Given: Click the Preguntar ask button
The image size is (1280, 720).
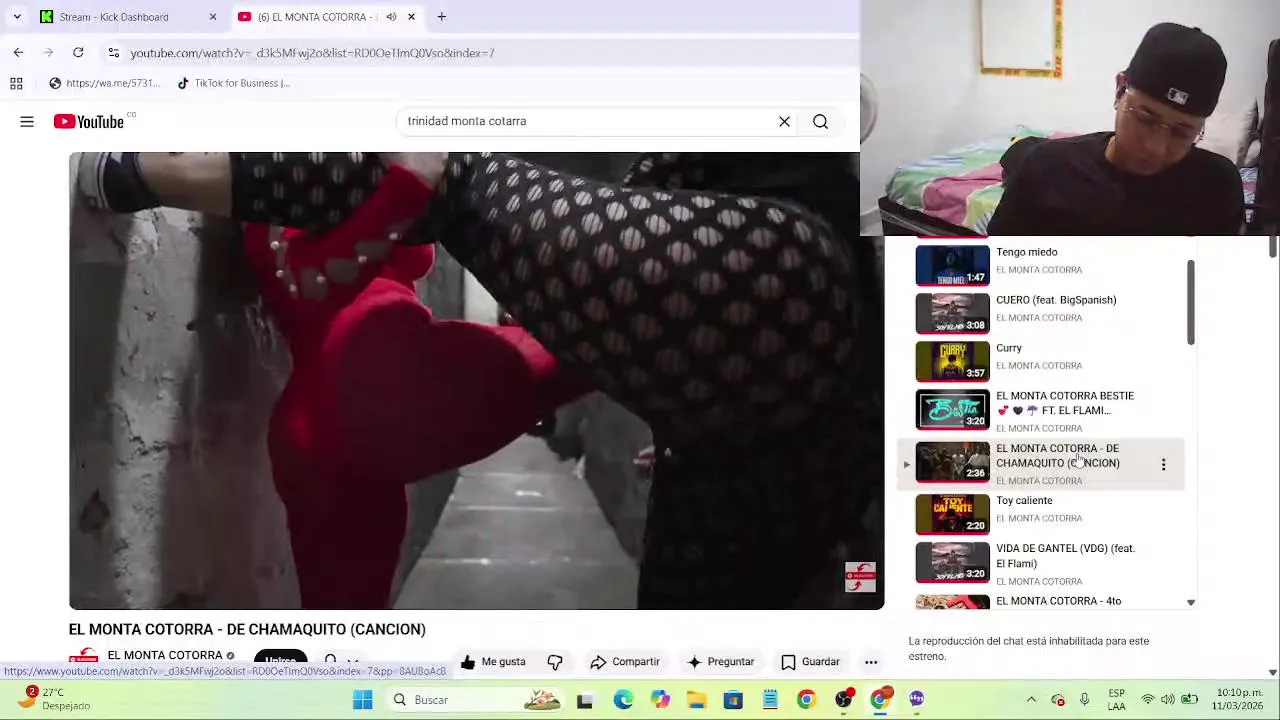Looking at the screenshot, I should 720,661.
